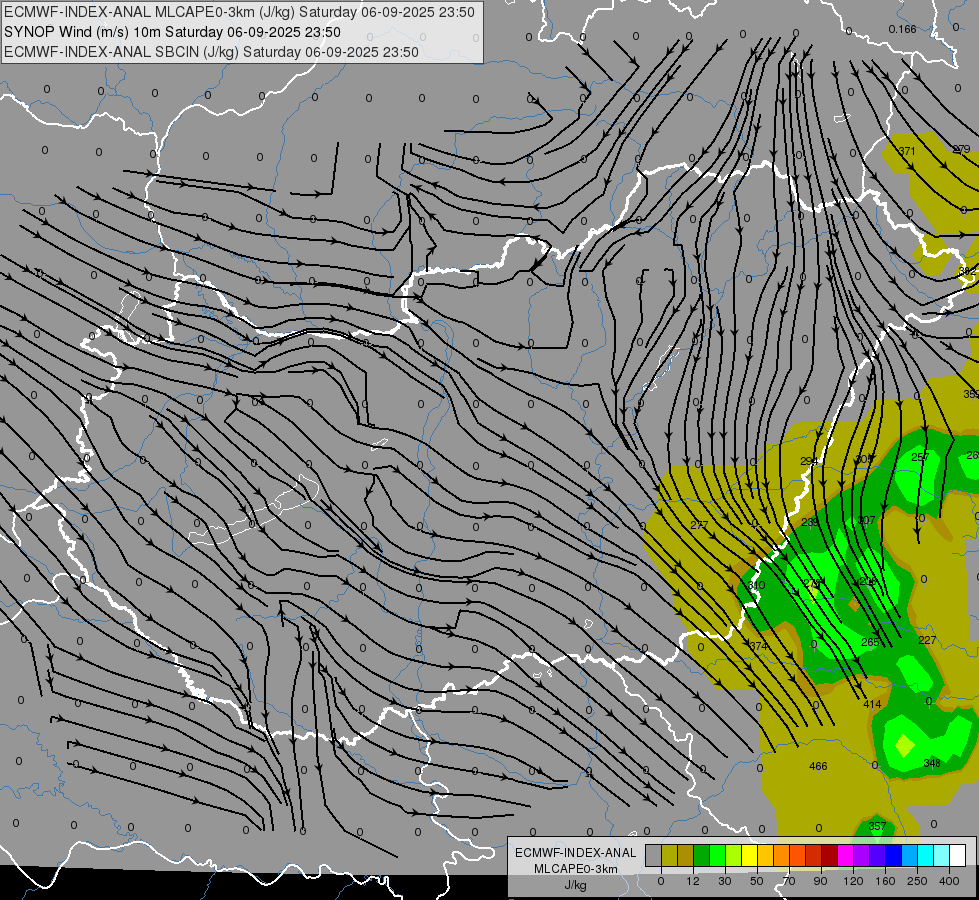This screenshot has height=900, width=979.
Task: Click the map value 305
Action: pos(864,459)
